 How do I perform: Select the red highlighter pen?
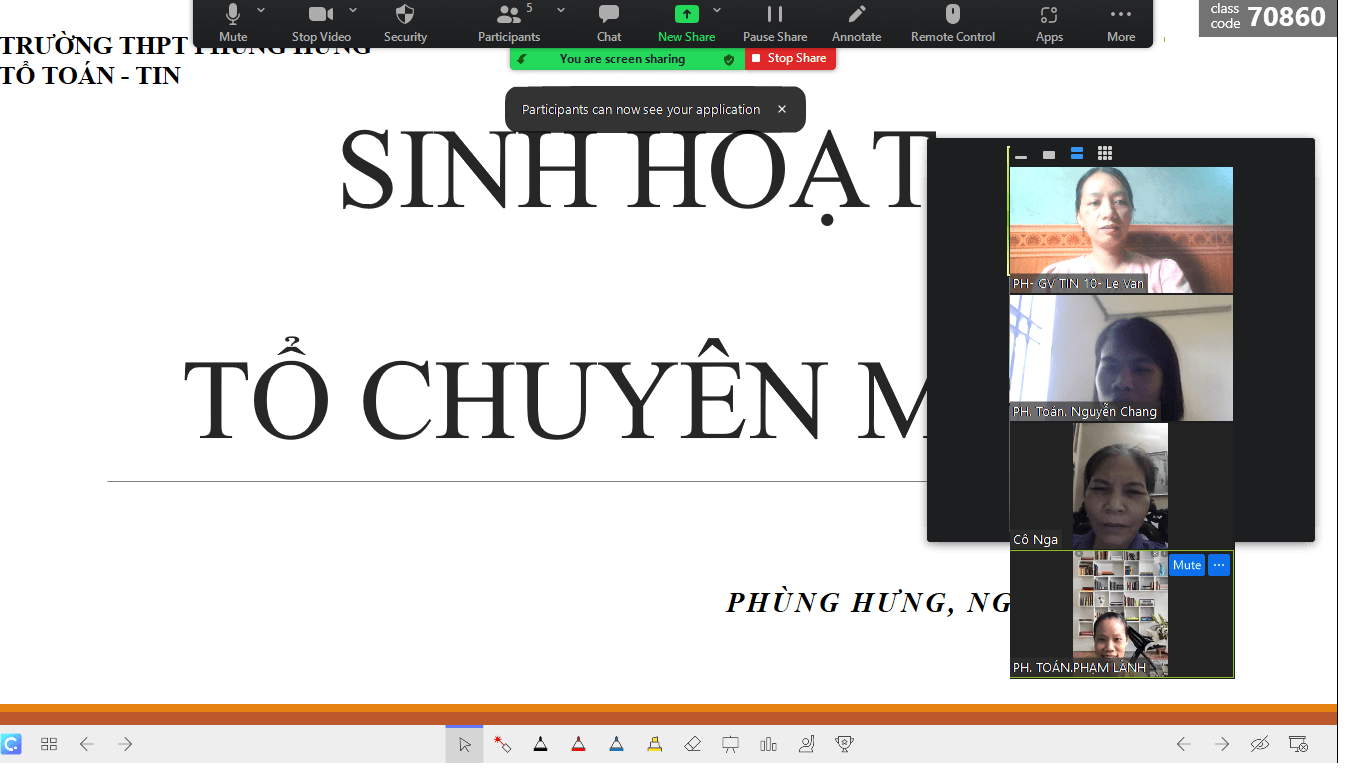click(x=578, y=744)
